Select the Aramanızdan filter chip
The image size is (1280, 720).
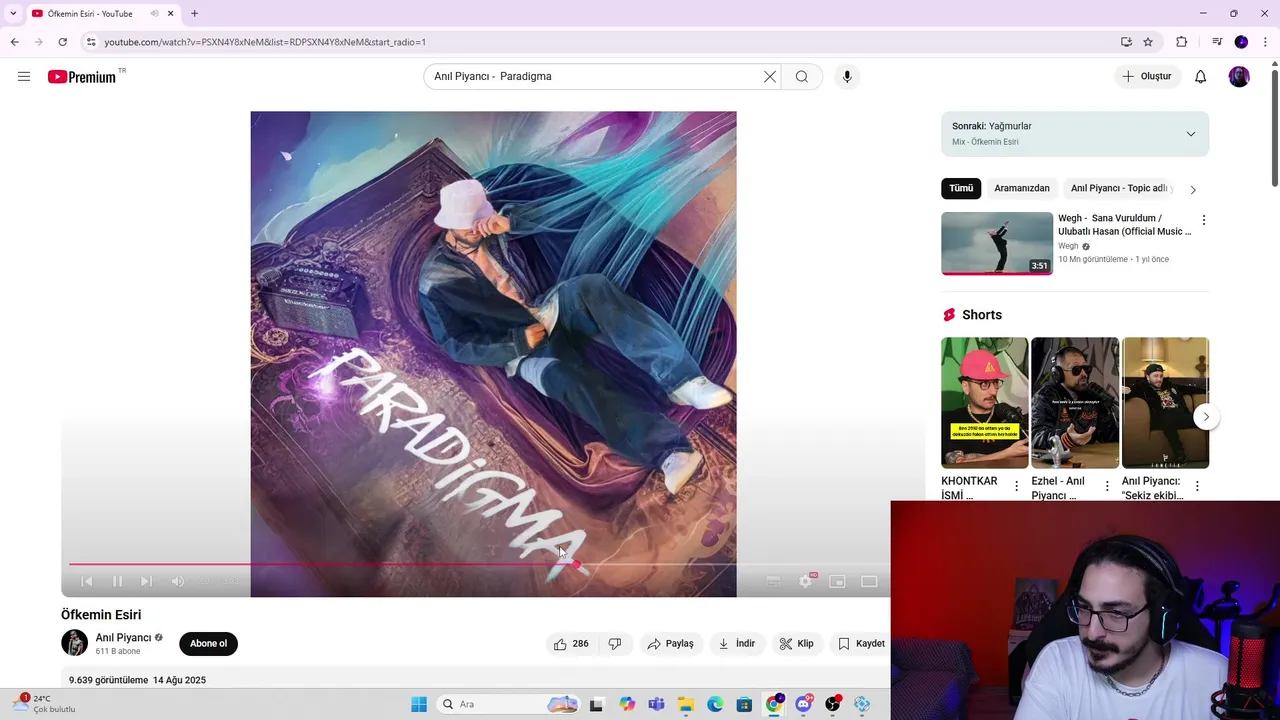[1022, 188]
